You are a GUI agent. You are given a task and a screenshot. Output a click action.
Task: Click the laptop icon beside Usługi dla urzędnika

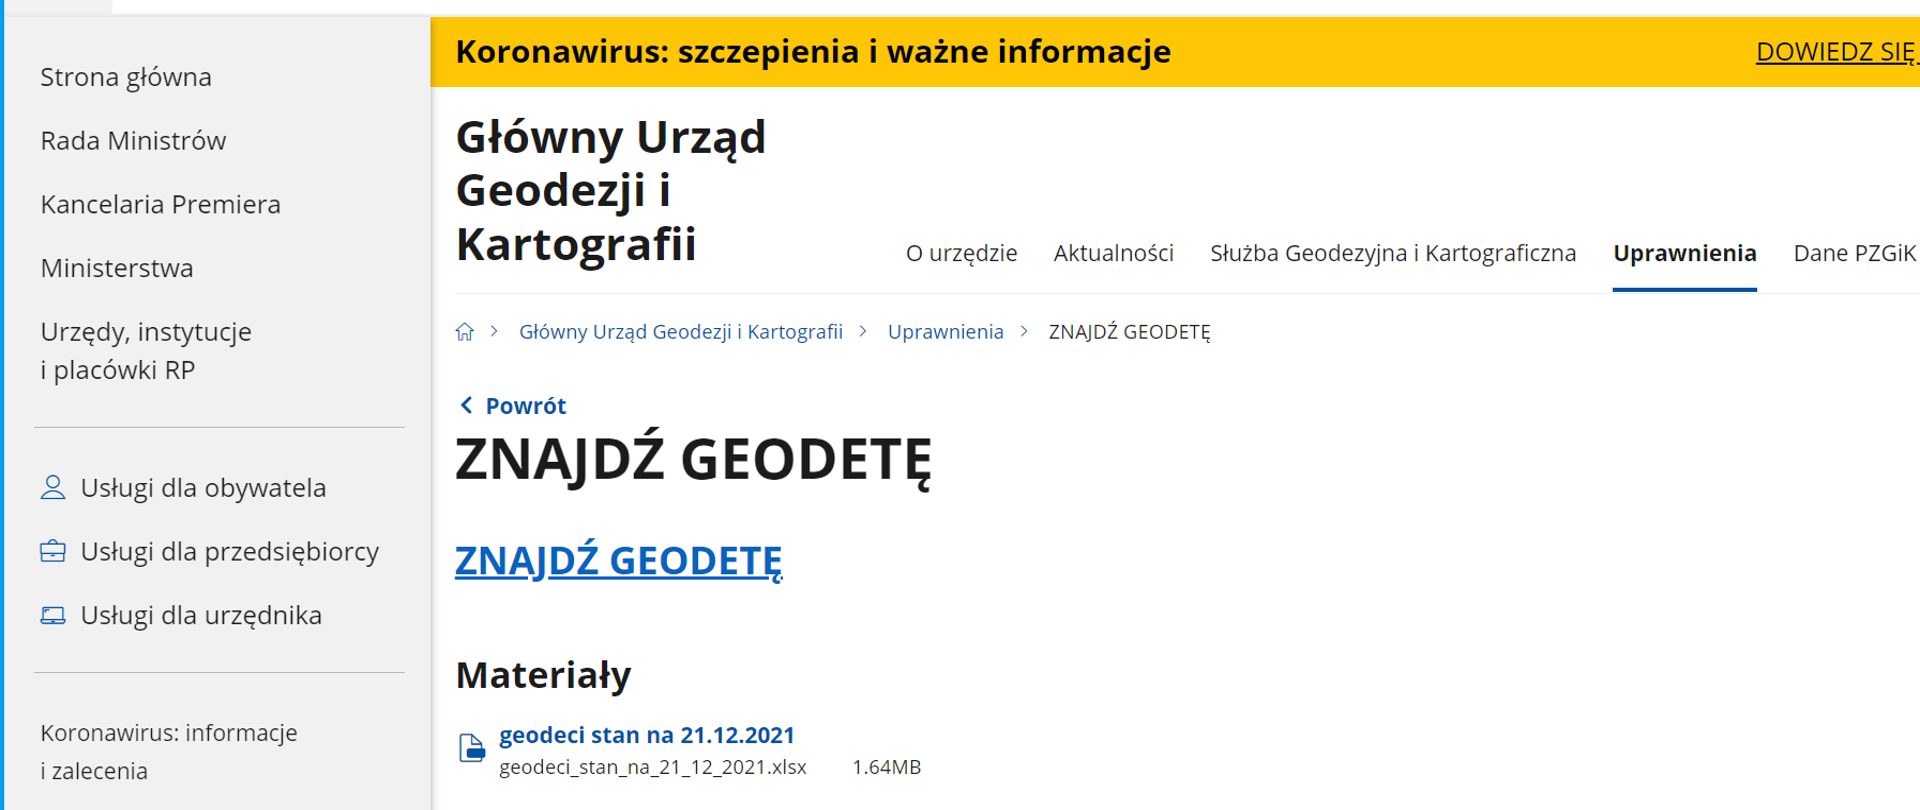pyautogui.click(x=53, y=616)
